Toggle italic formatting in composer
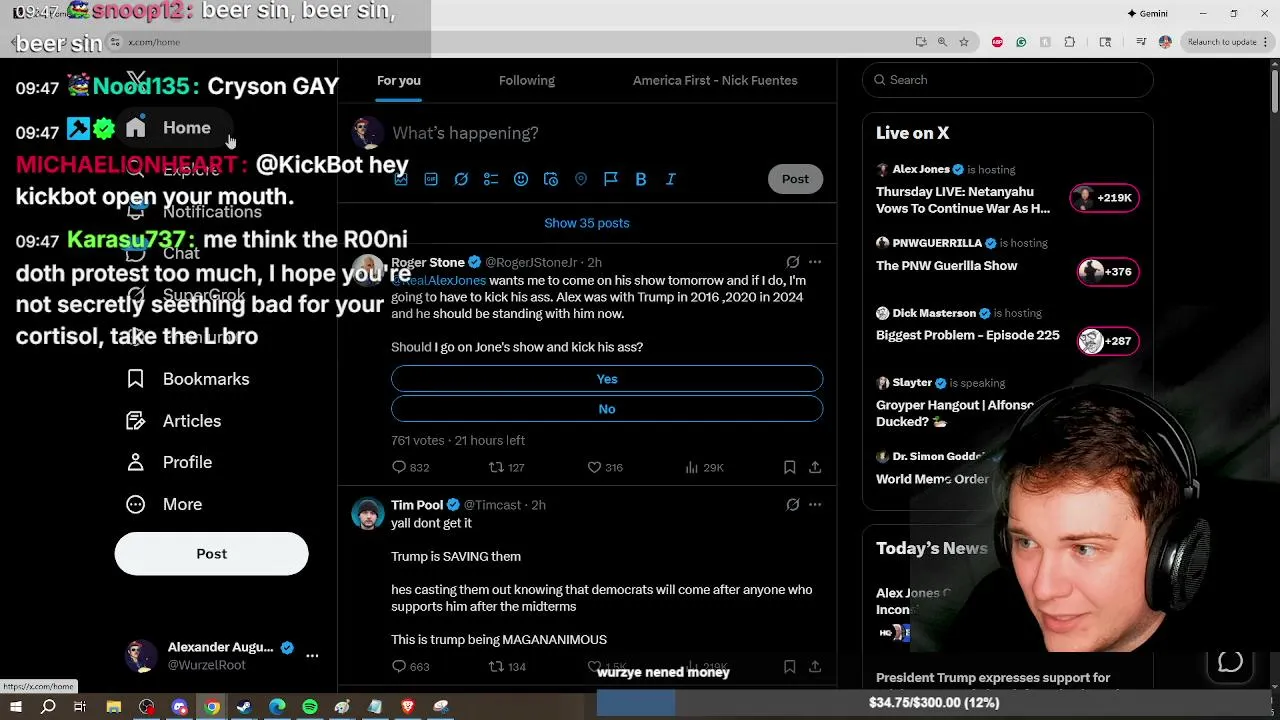 click(671, 179)
